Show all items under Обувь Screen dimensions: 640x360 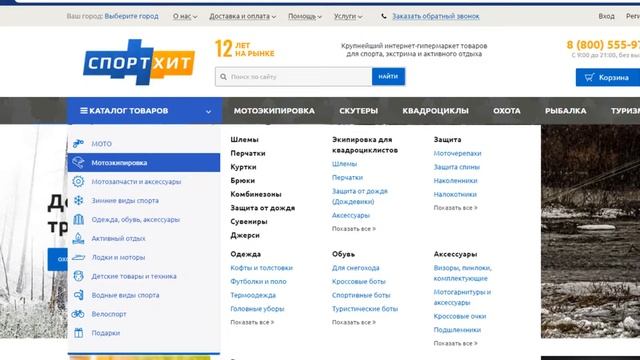(x=354, y=322)
